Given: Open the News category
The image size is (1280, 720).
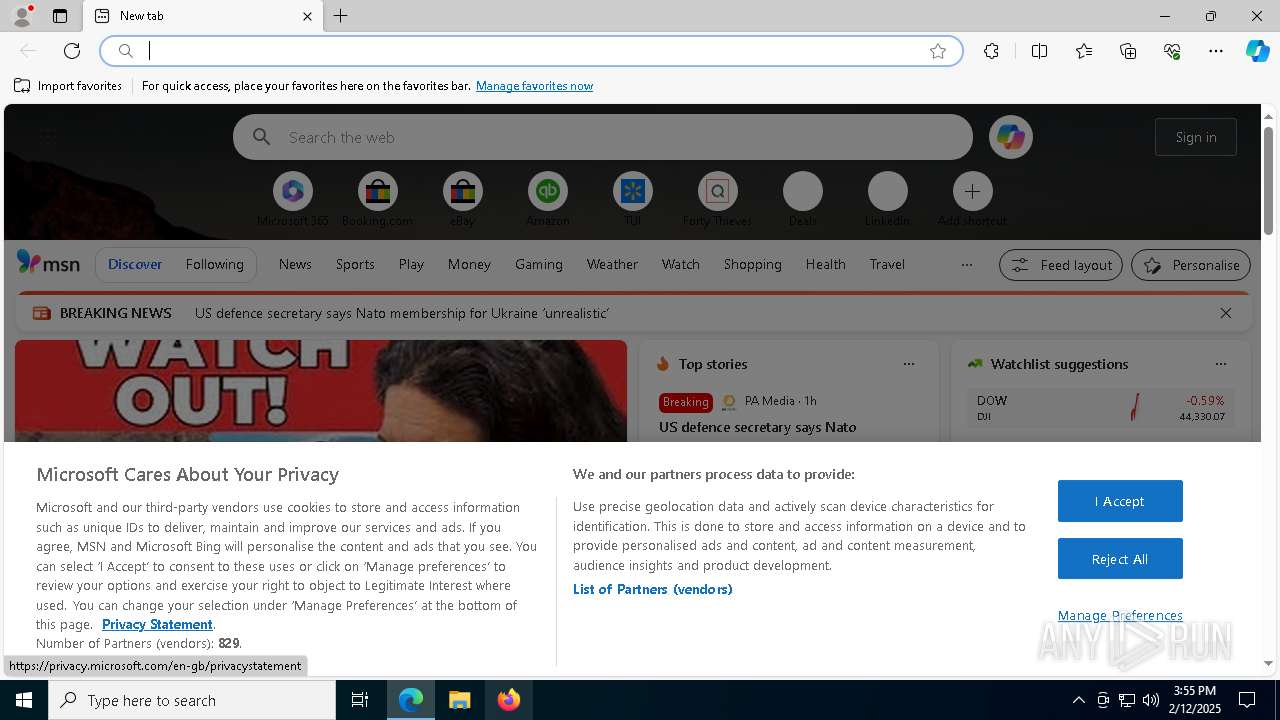Looking at the screenshot, I should [295, 264].
